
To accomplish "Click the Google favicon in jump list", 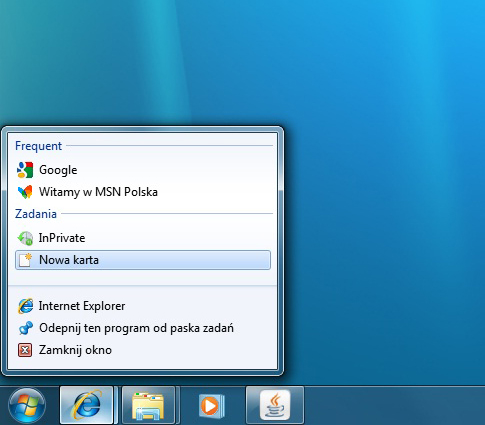I will tap(25, 170).
